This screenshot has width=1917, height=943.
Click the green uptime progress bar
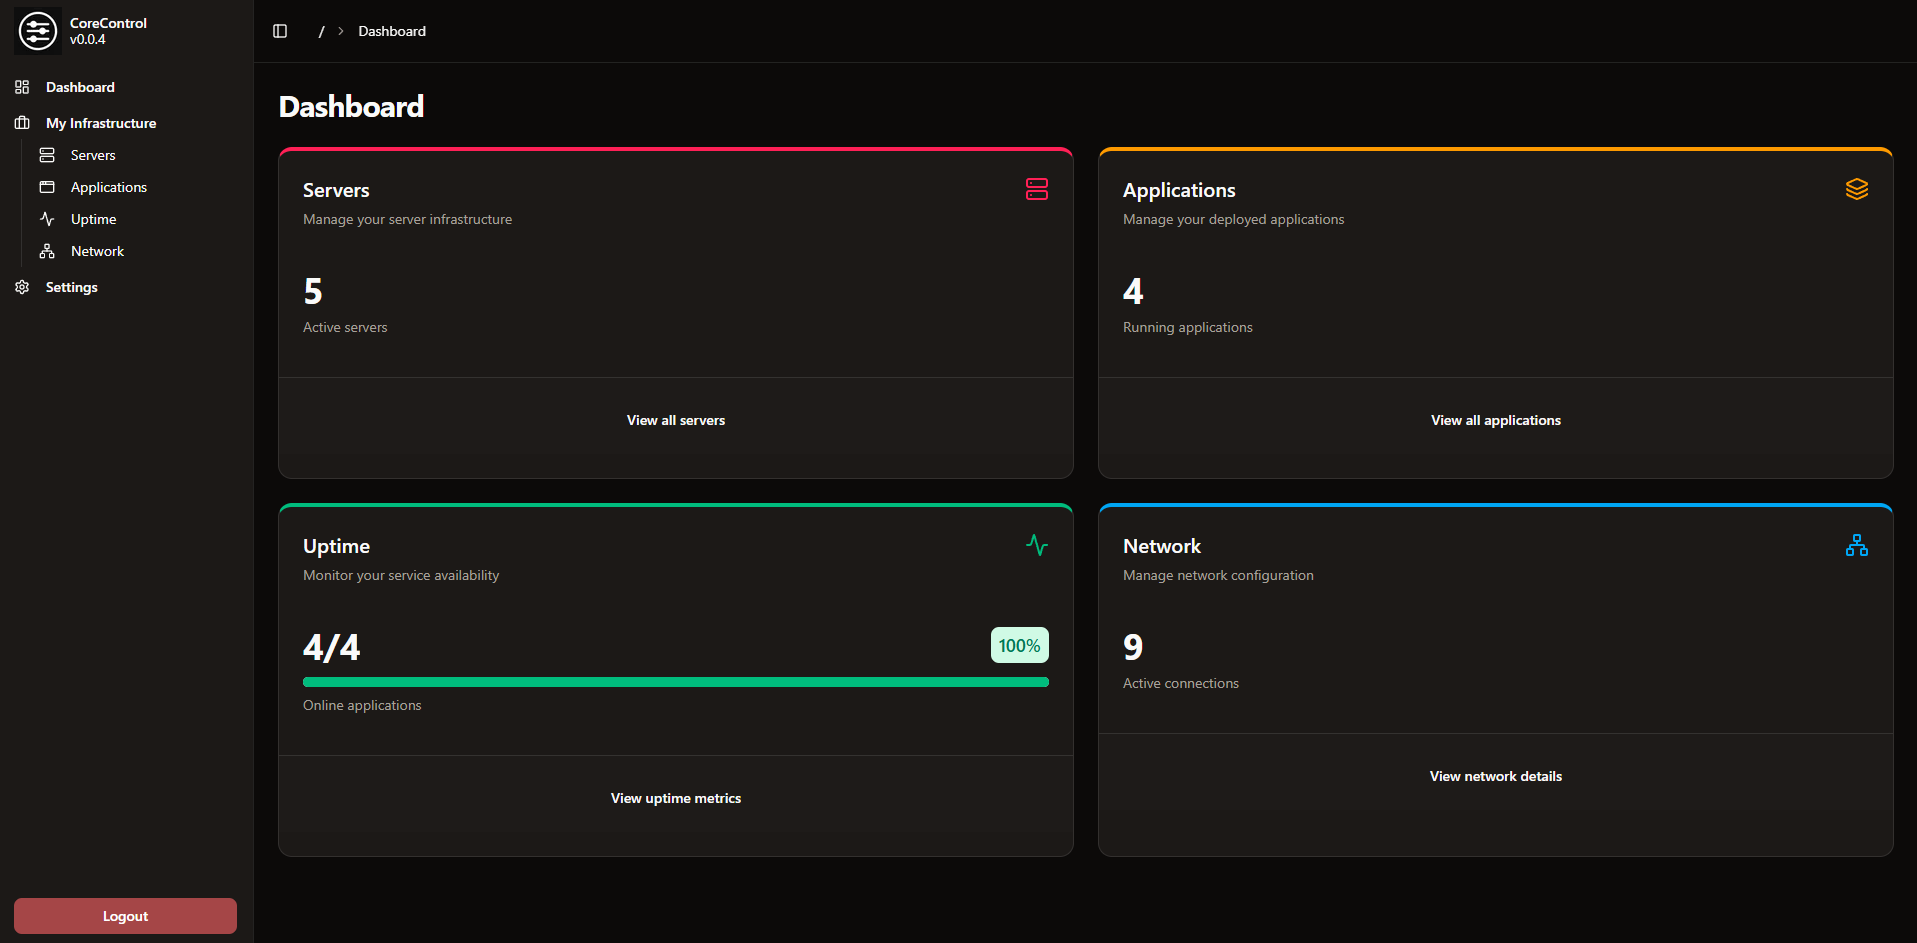675,682
